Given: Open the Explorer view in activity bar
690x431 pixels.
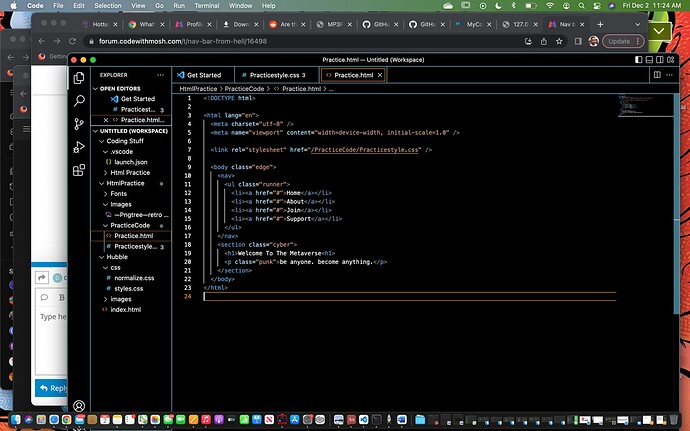Looking at the screenshot, I should tap(79, 78).
